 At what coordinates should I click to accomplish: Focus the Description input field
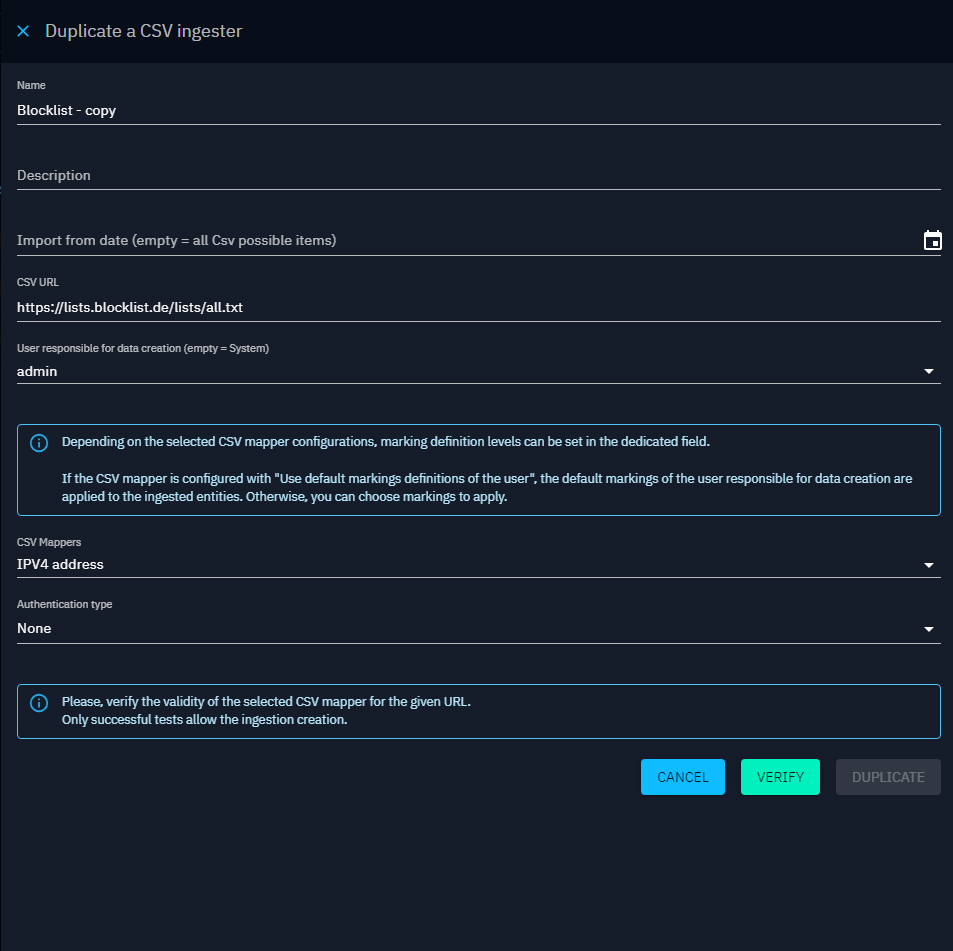(478, 175)
